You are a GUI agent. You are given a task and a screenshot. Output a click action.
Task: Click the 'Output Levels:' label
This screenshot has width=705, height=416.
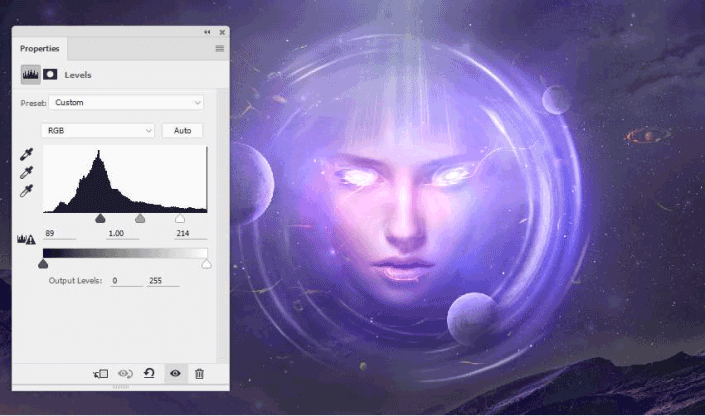[76, 281]
